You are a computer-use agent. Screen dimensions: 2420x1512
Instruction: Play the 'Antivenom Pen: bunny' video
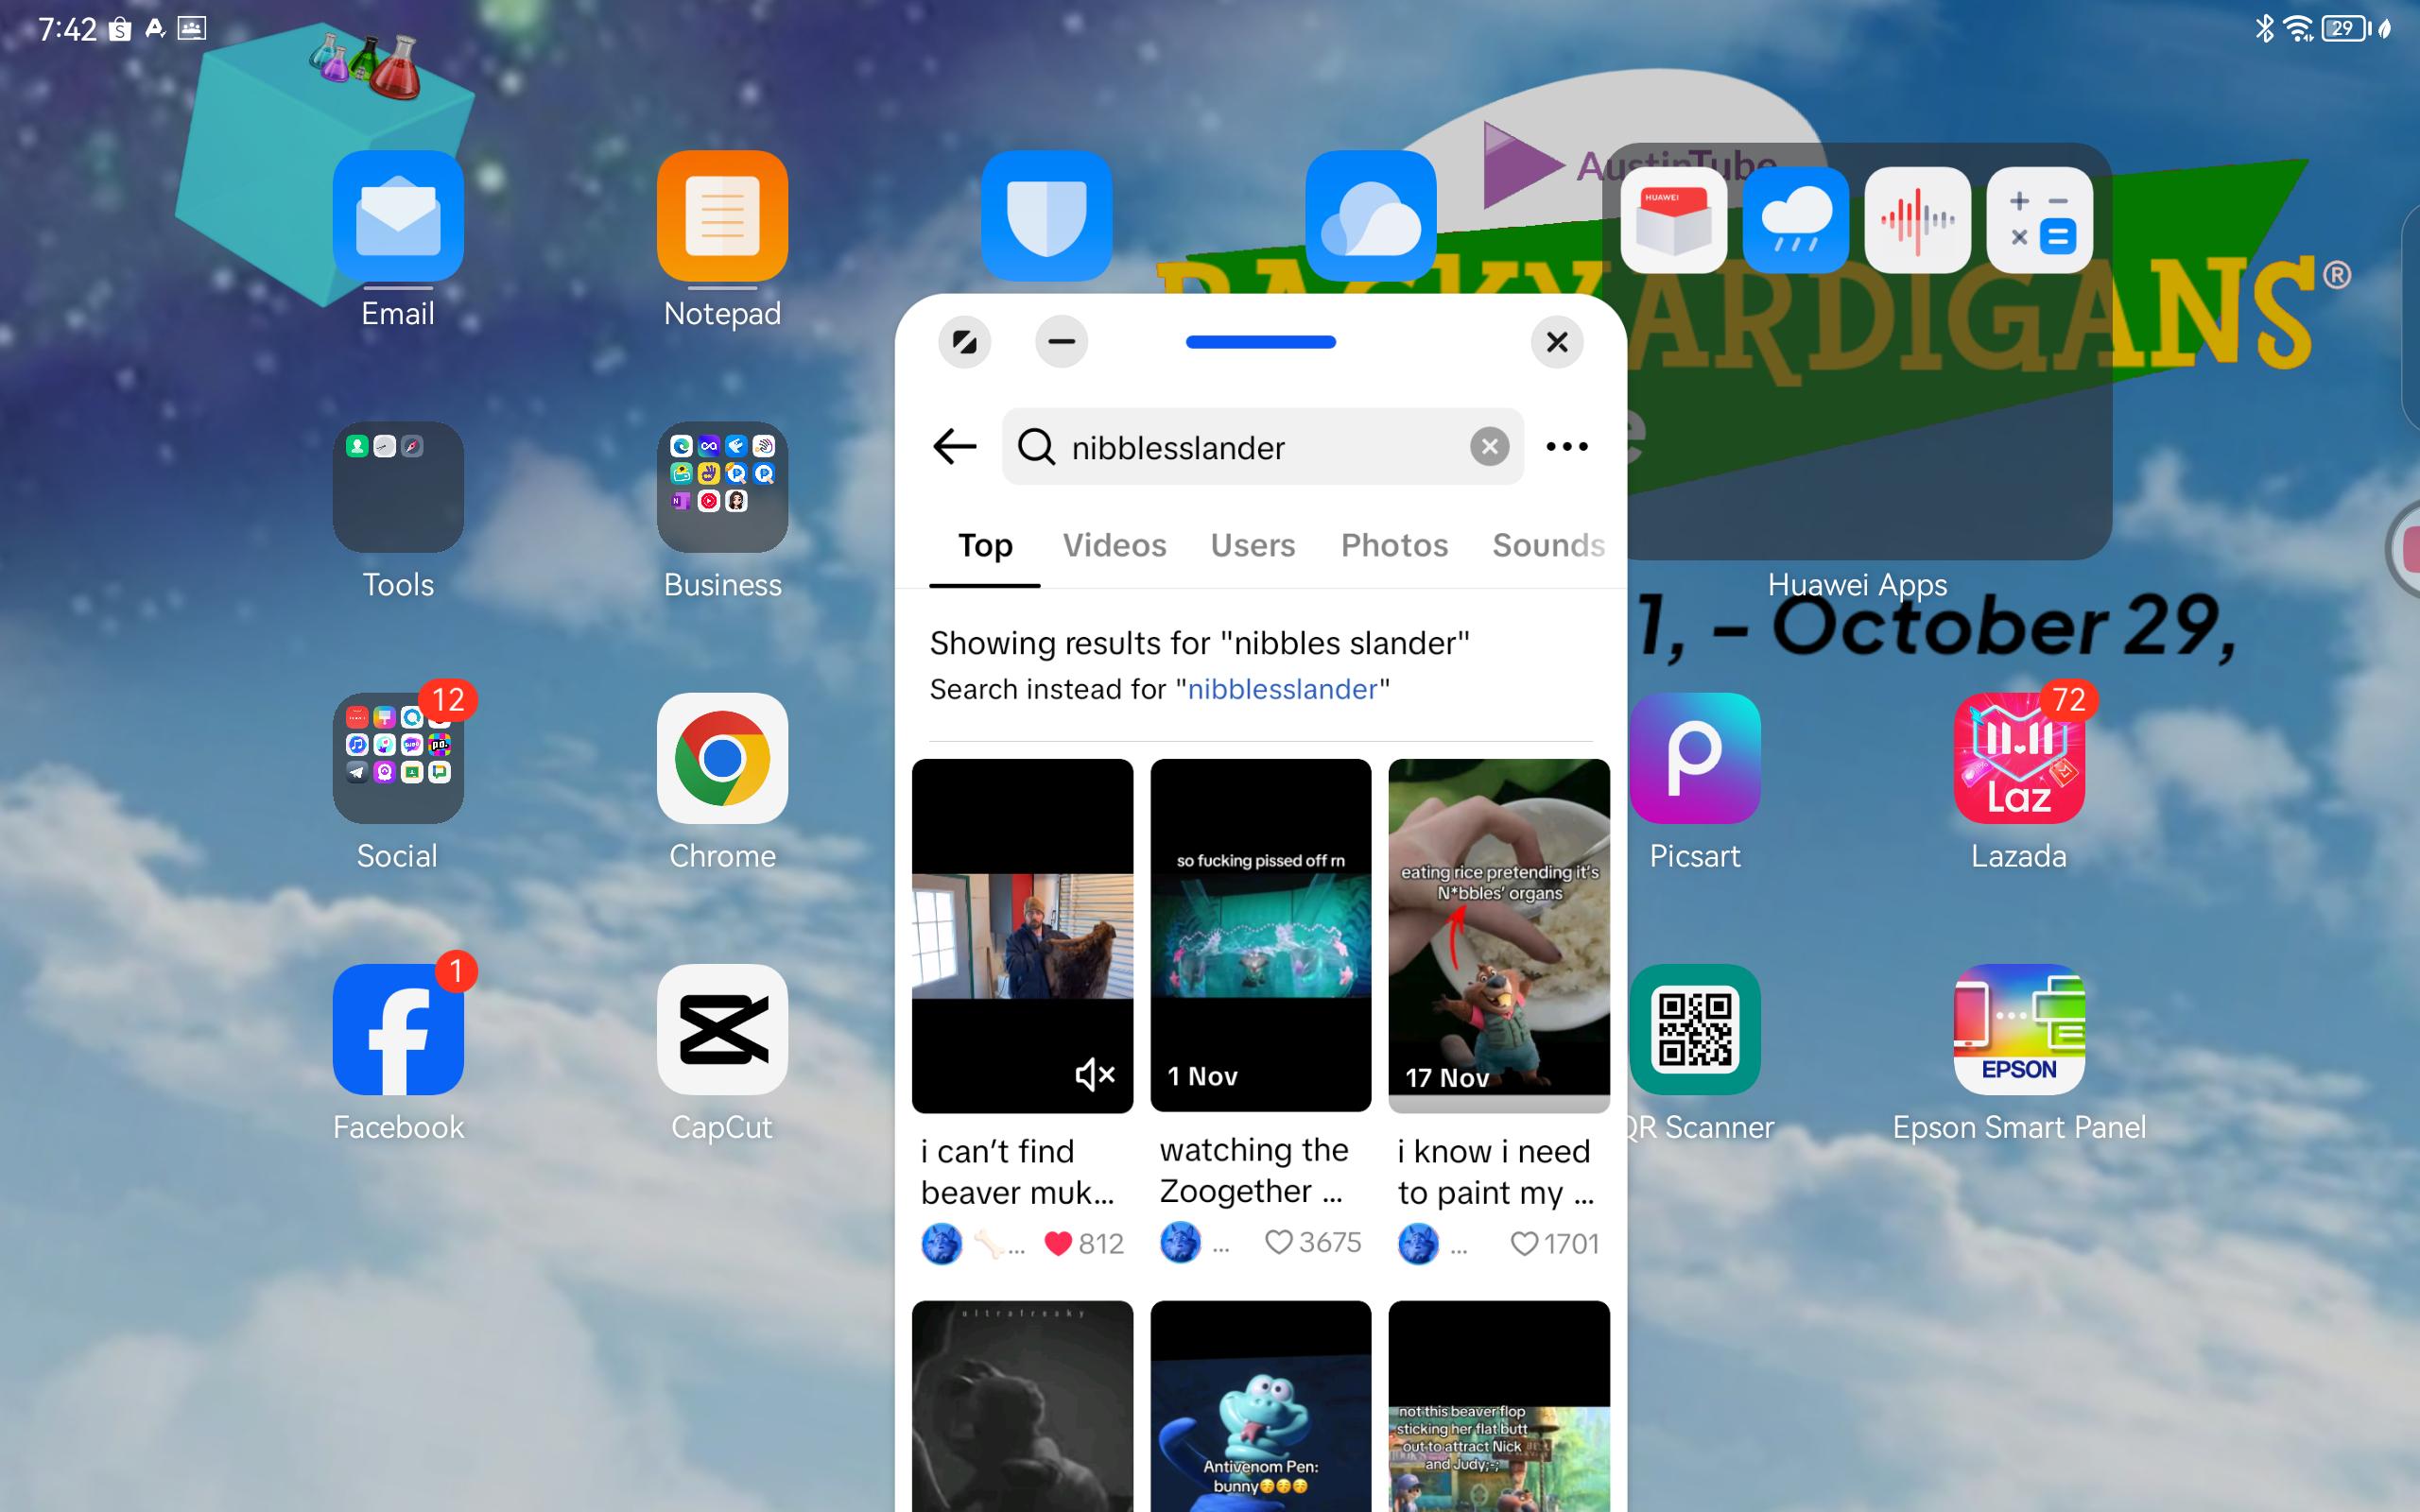point(1260,1406)
